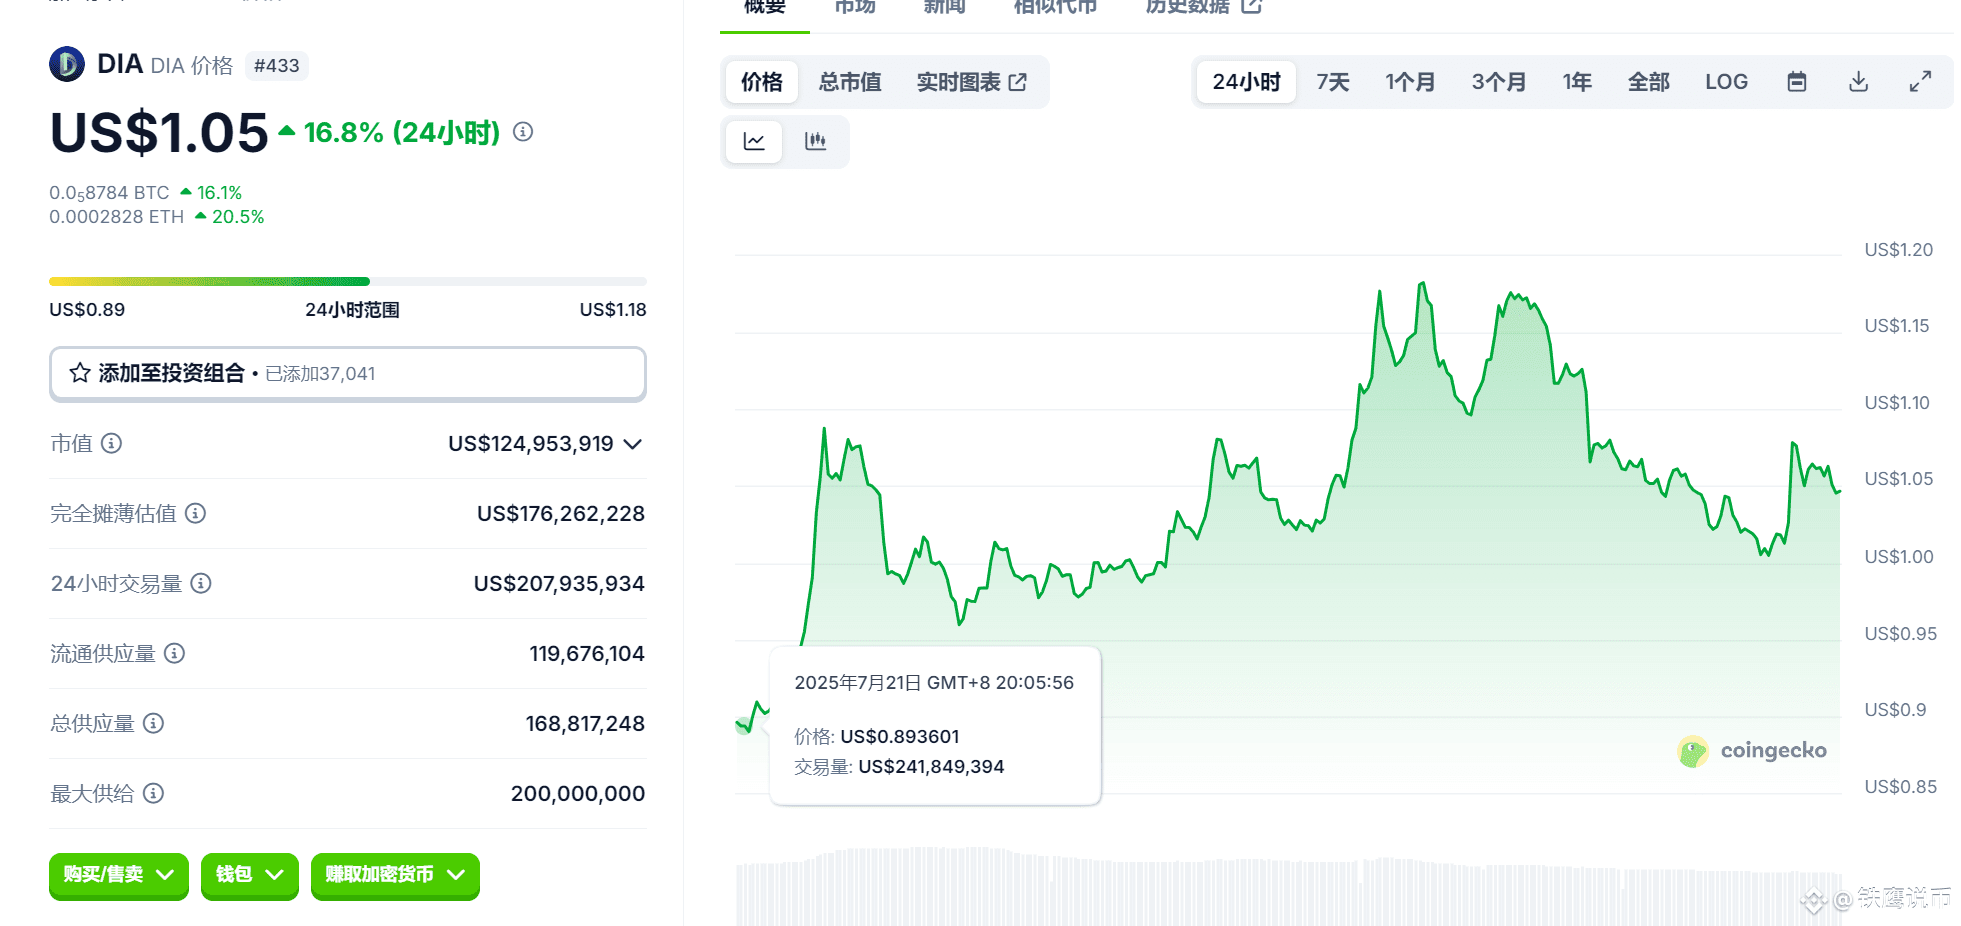Image resolution: width=1961 pixels, height=926 pixels.
Task: Toggle the LOG scale option
Action: pyautogui.click(x=1726, y=82)
